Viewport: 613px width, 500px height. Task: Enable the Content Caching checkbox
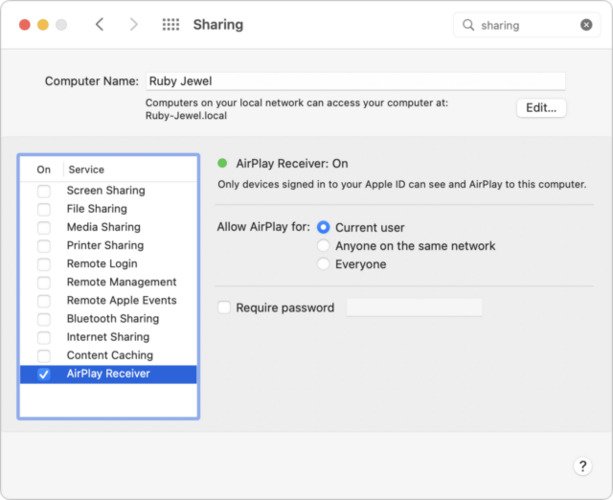point(44,356)
